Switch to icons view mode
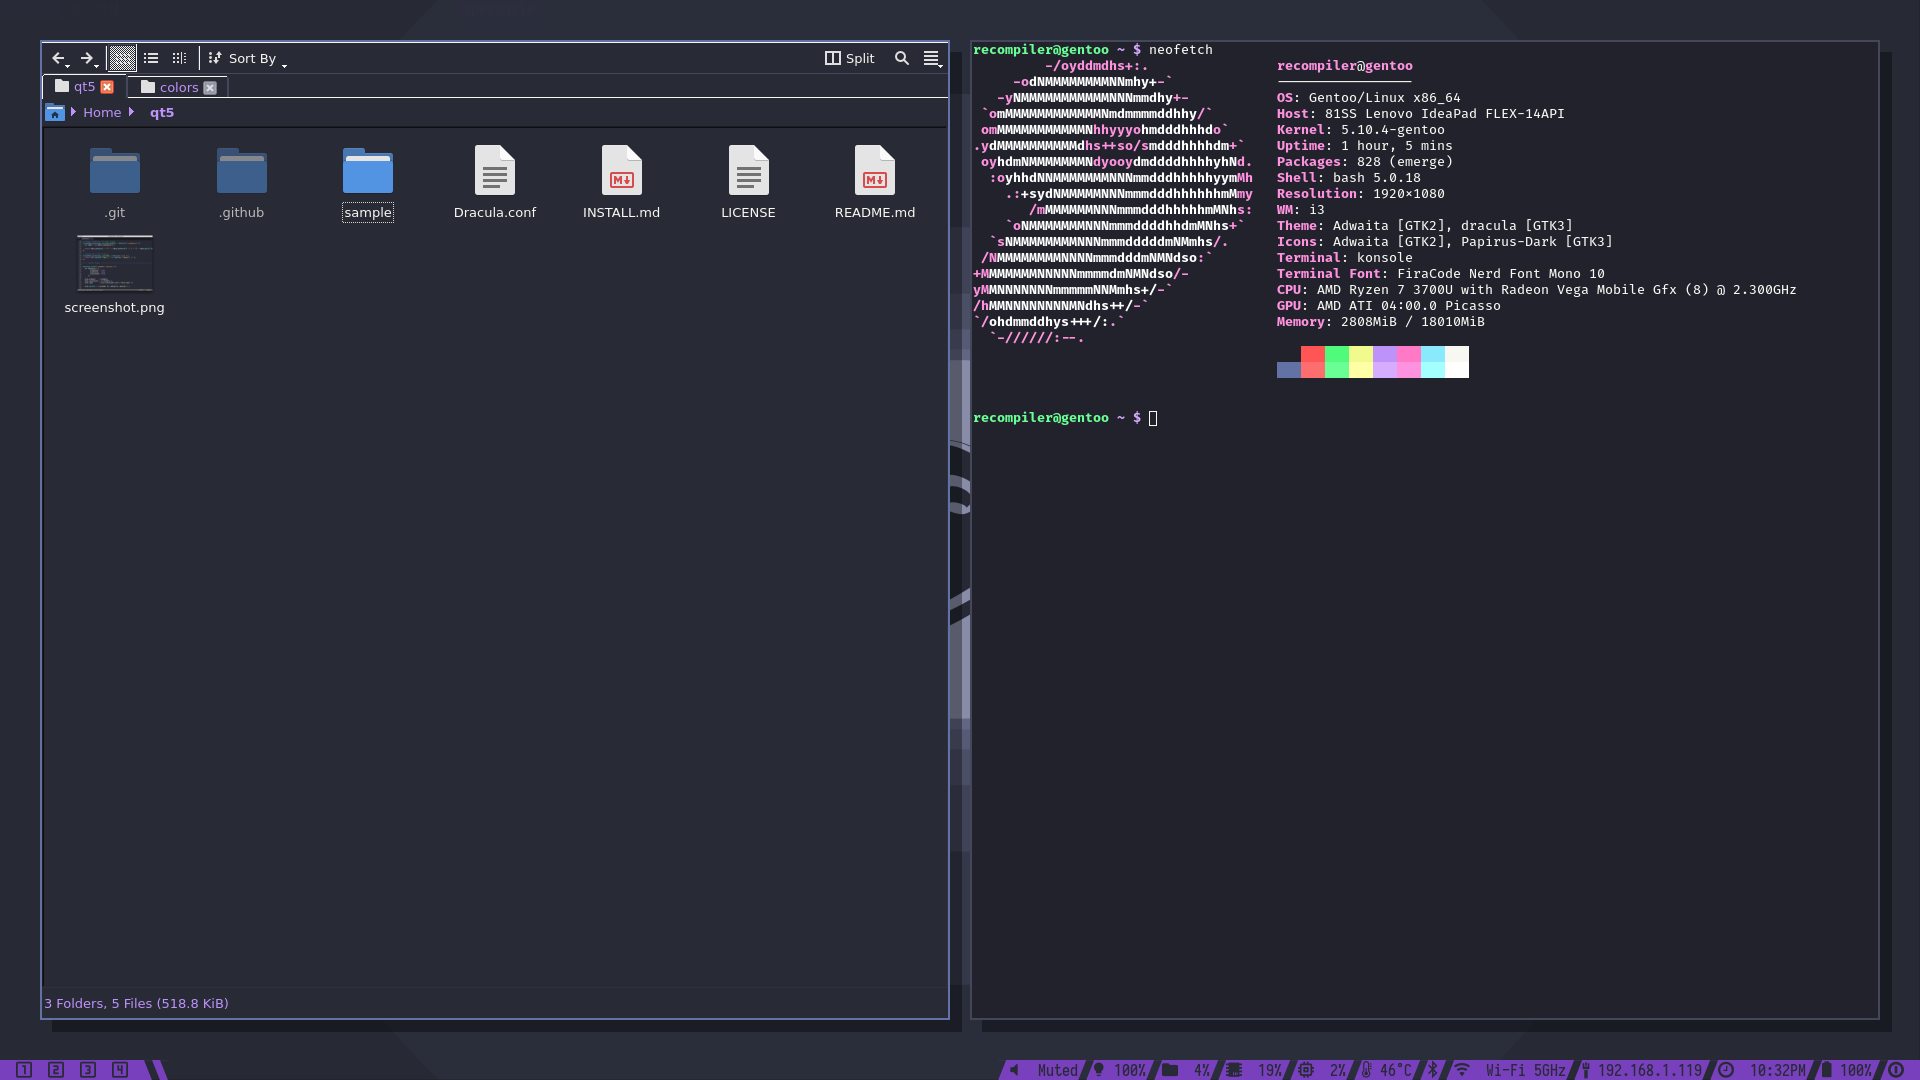Screen dimensions: 1920x1080 [x=122, y=59]
